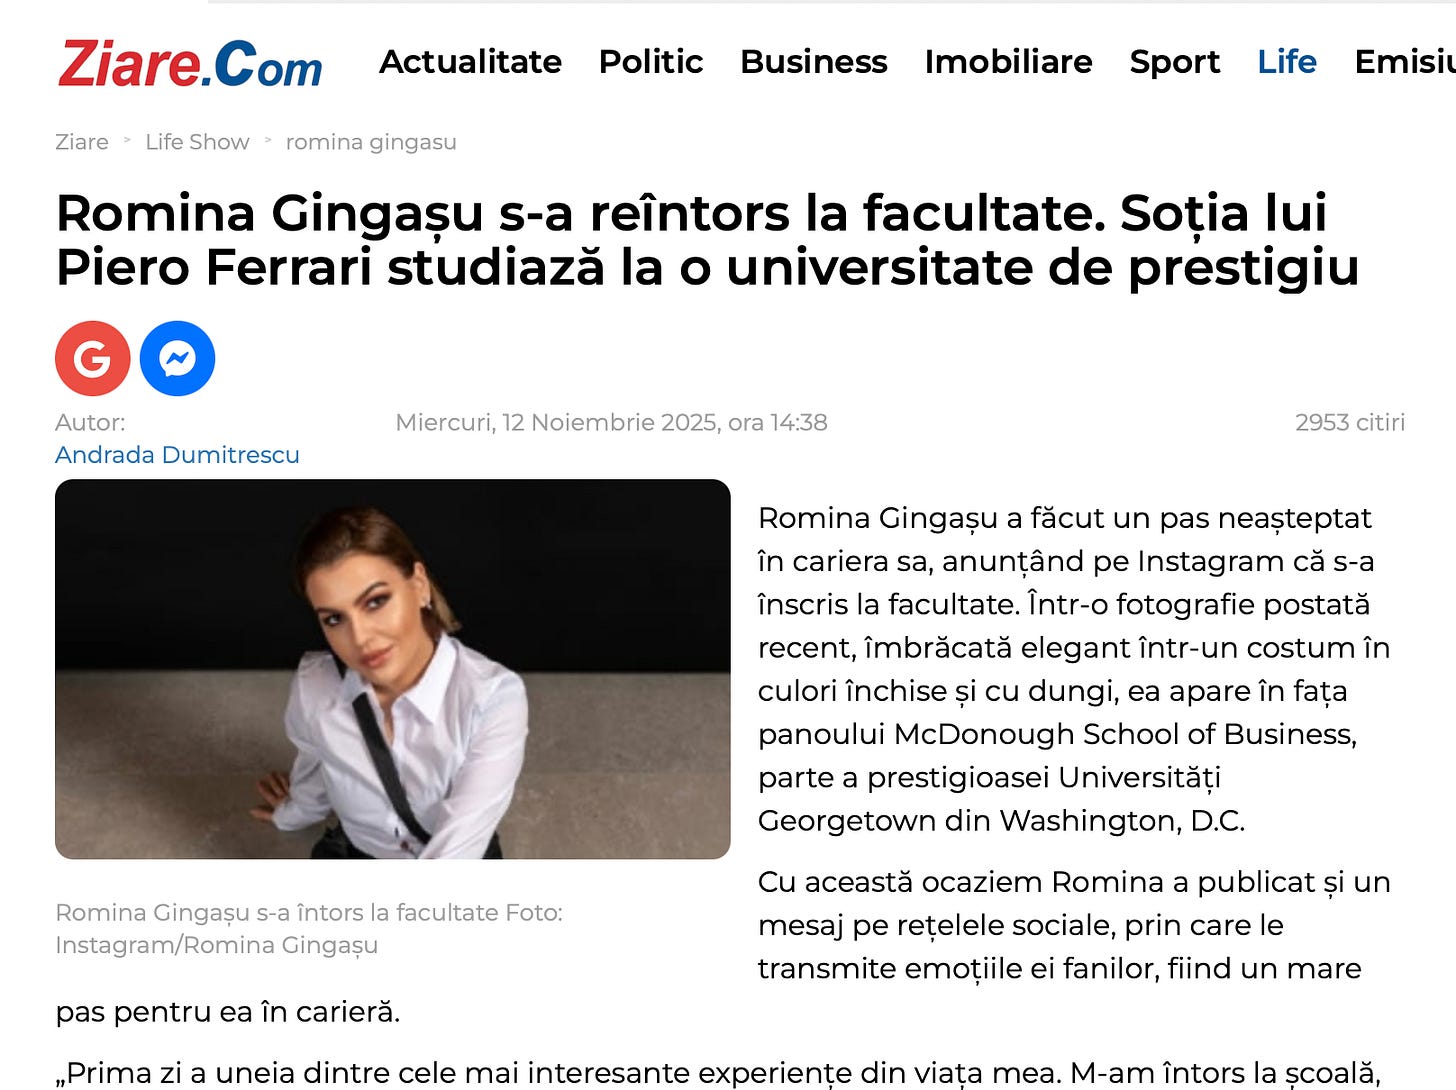Share article via blue Messenger icon
The image size is (1456, 1090).
tap(178, 358)
